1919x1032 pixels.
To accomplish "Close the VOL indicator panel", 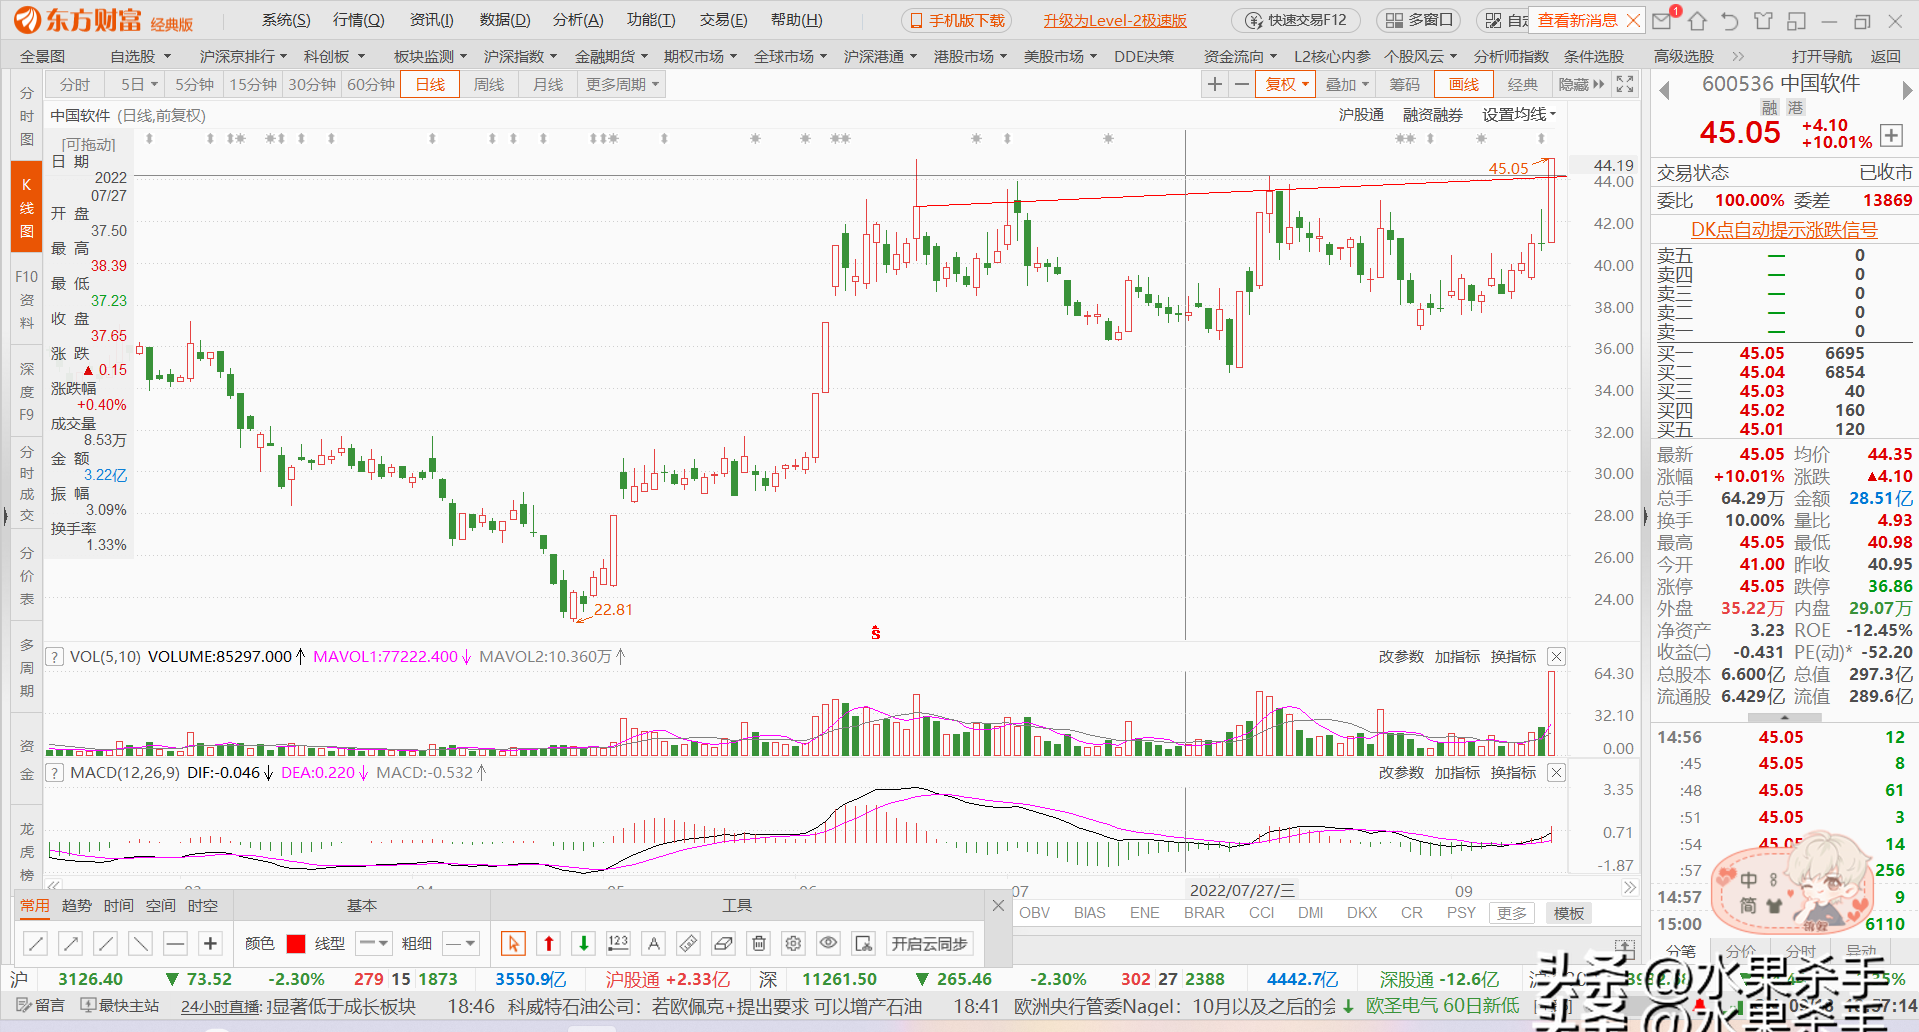I will click(1556, 657).
